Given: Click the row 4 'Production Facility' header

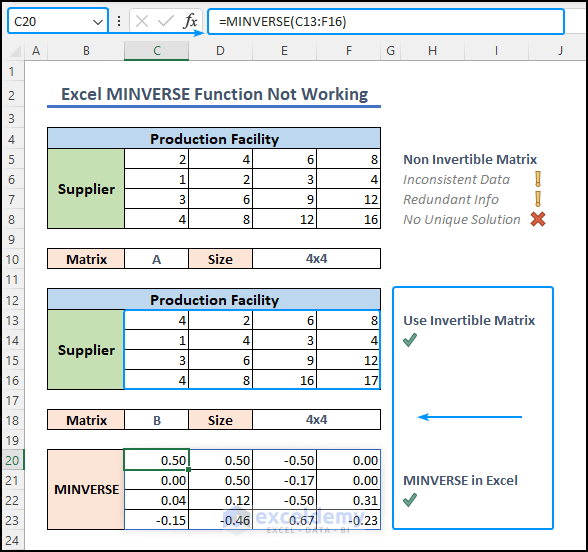Looking at the screenshot, I should [x=214, y=139].
